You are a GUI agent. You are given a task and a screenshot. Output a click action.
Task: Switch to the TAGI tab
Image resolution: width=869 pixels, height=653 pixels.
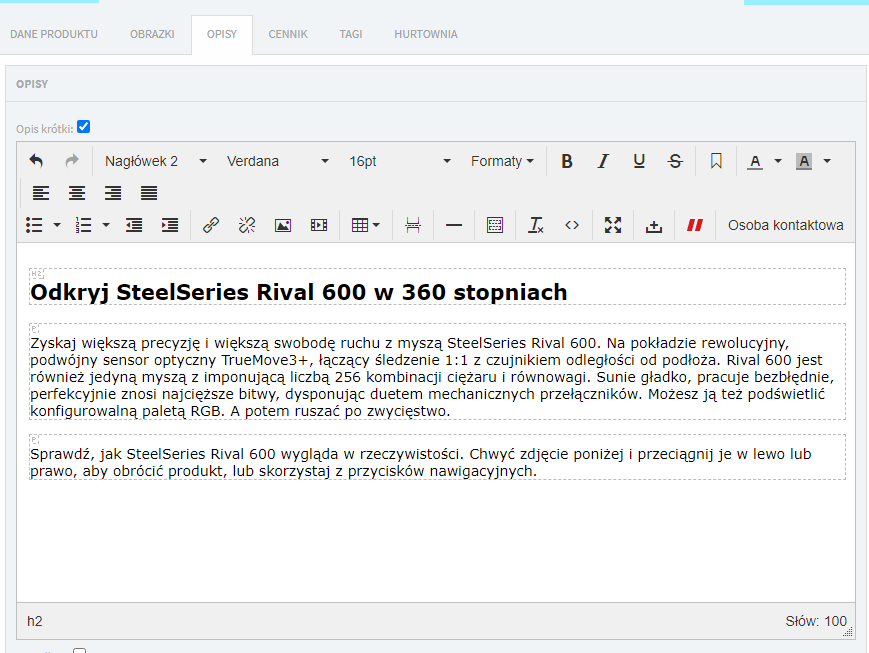point(351,34)
